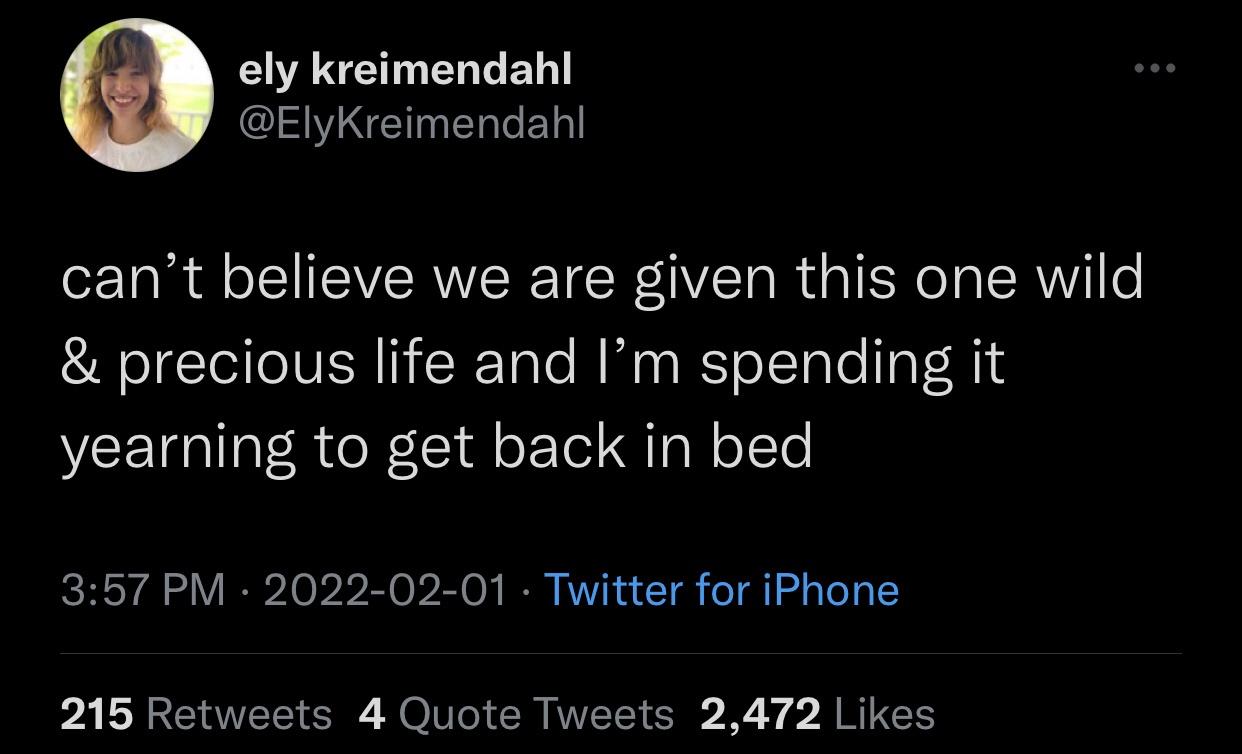Image resolution: width=1242 pixels, height=754 pixels.
Task: View the 215 Retweets list
Action: pyautogui.click(x=196, y=714)
